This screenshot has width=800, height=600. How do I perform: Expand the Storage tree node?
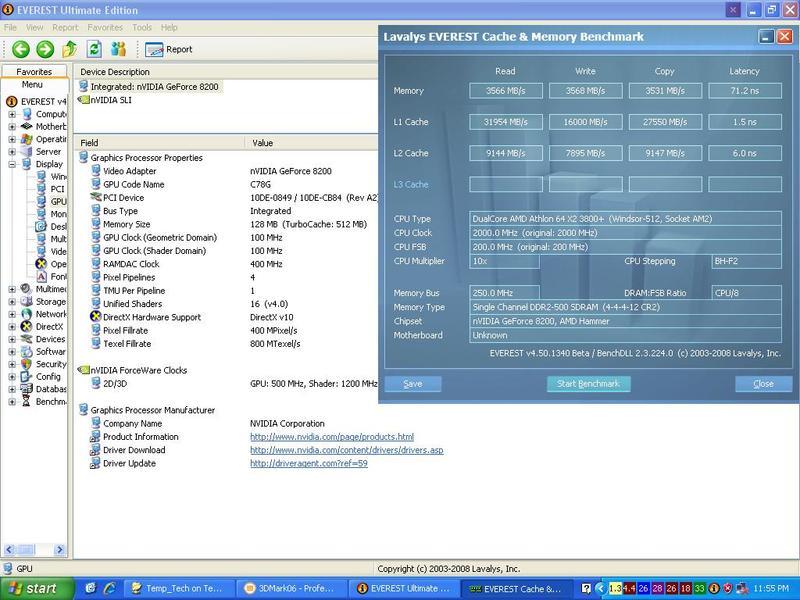(x=12, y=302)
